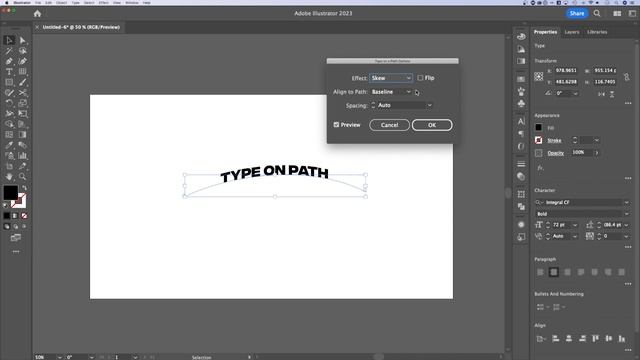Select the Eyedropper tool
The width and height of the screenshot is (640, 360).
coord(9,145)
